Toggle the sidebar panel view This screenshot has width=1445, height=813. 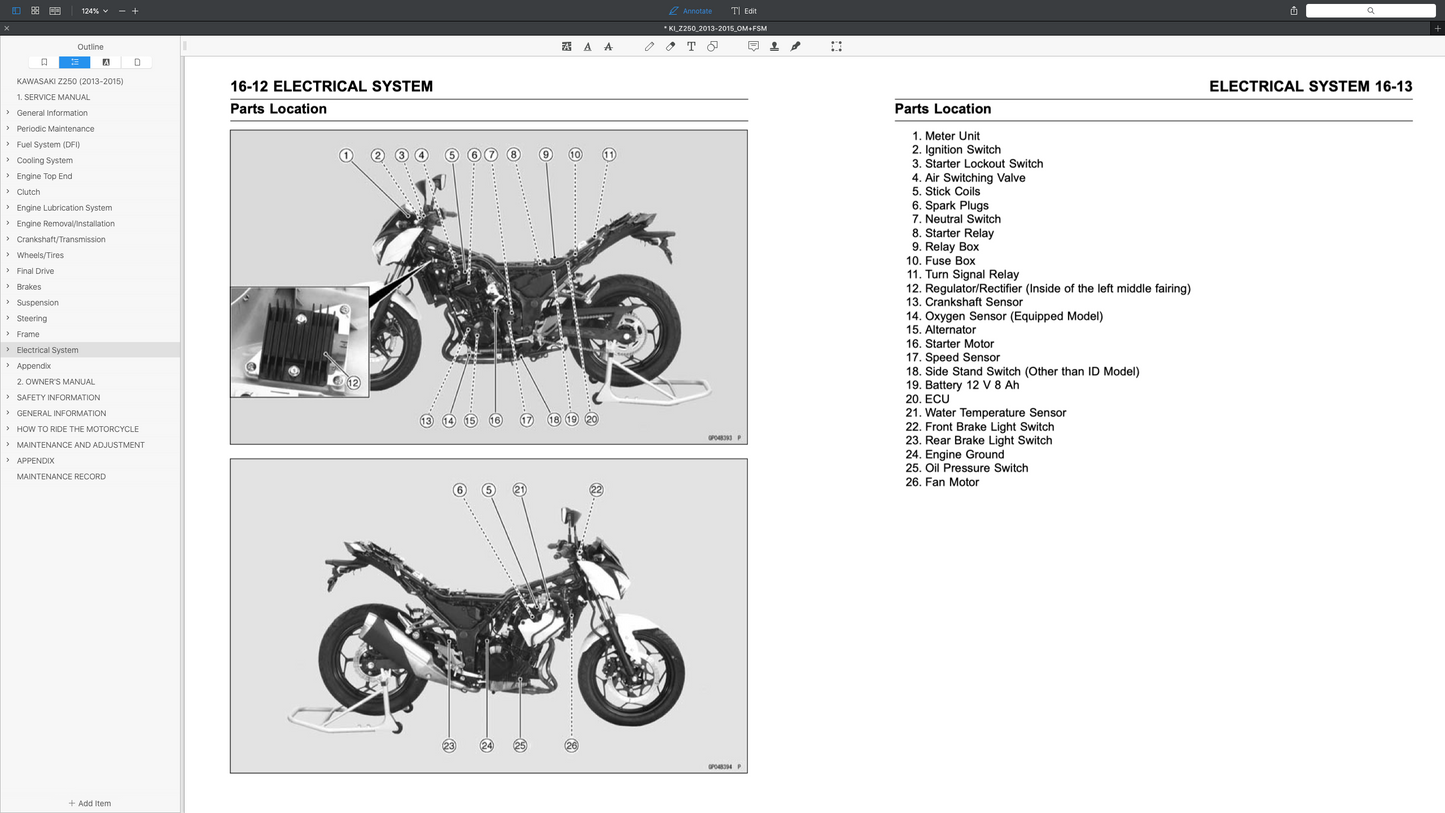[x=16, y=11]
